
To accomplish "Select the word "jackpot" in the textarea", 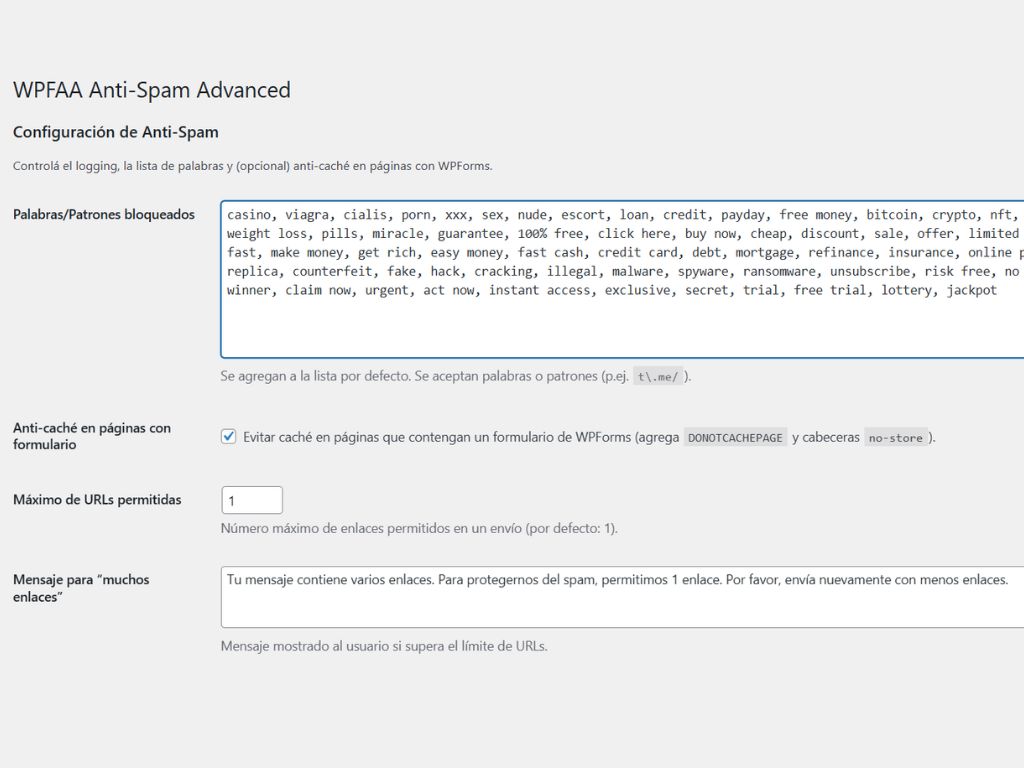I will click(x=972, y=290).
